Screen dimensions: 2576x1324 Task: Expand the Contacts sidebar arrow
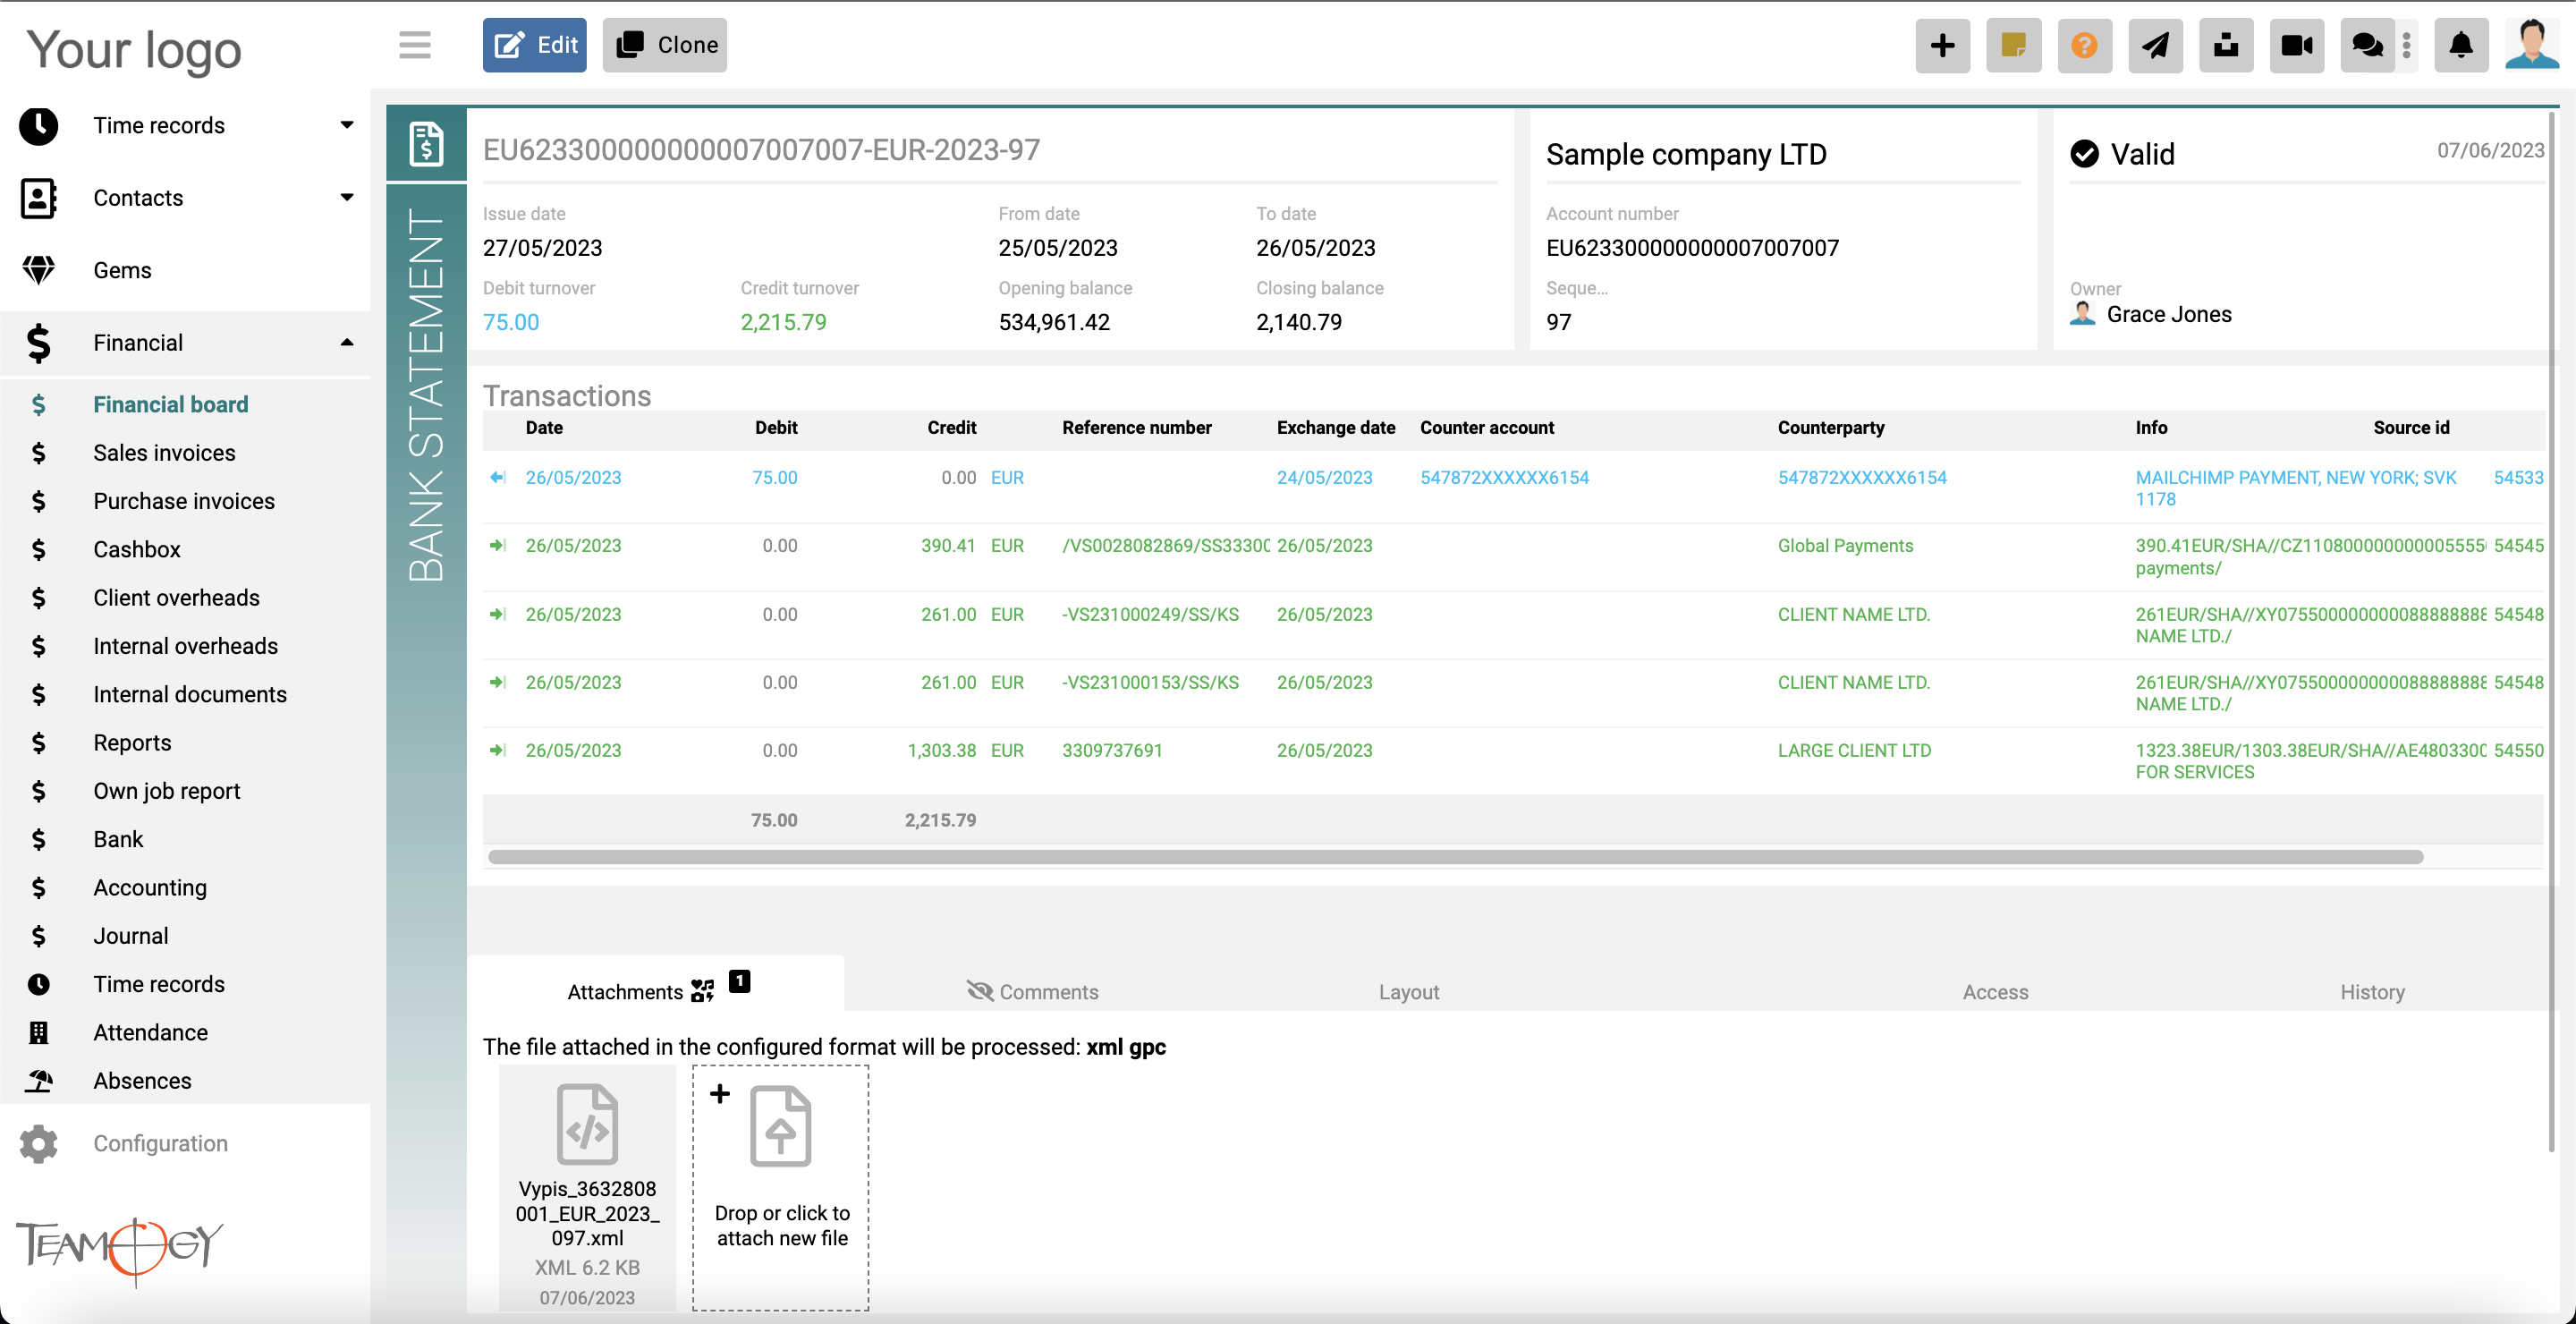pos(347,197)
